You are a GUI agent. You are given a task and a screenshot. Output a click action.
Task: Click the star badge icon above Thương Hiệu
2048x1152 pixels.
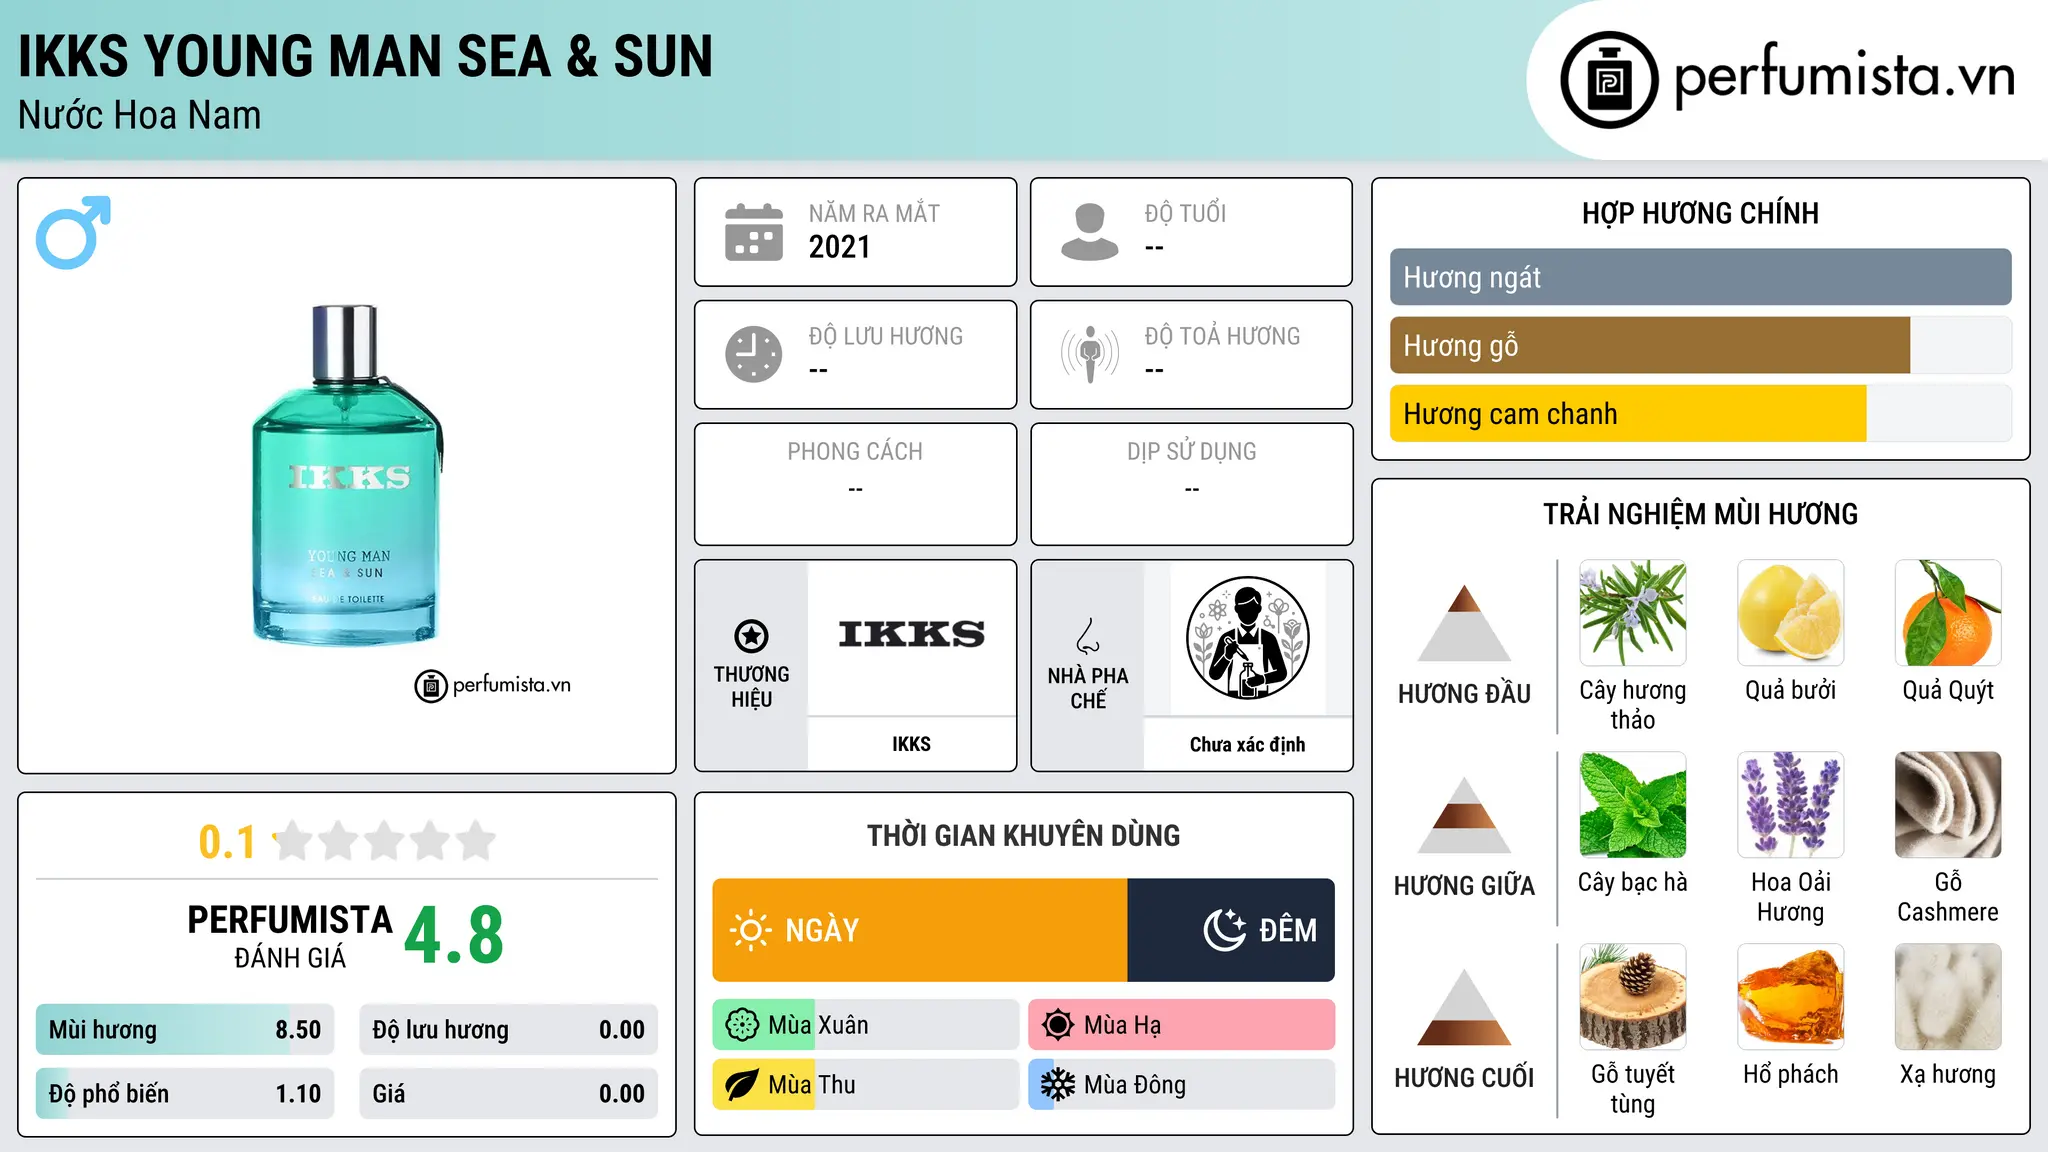(x=751, y=636)
